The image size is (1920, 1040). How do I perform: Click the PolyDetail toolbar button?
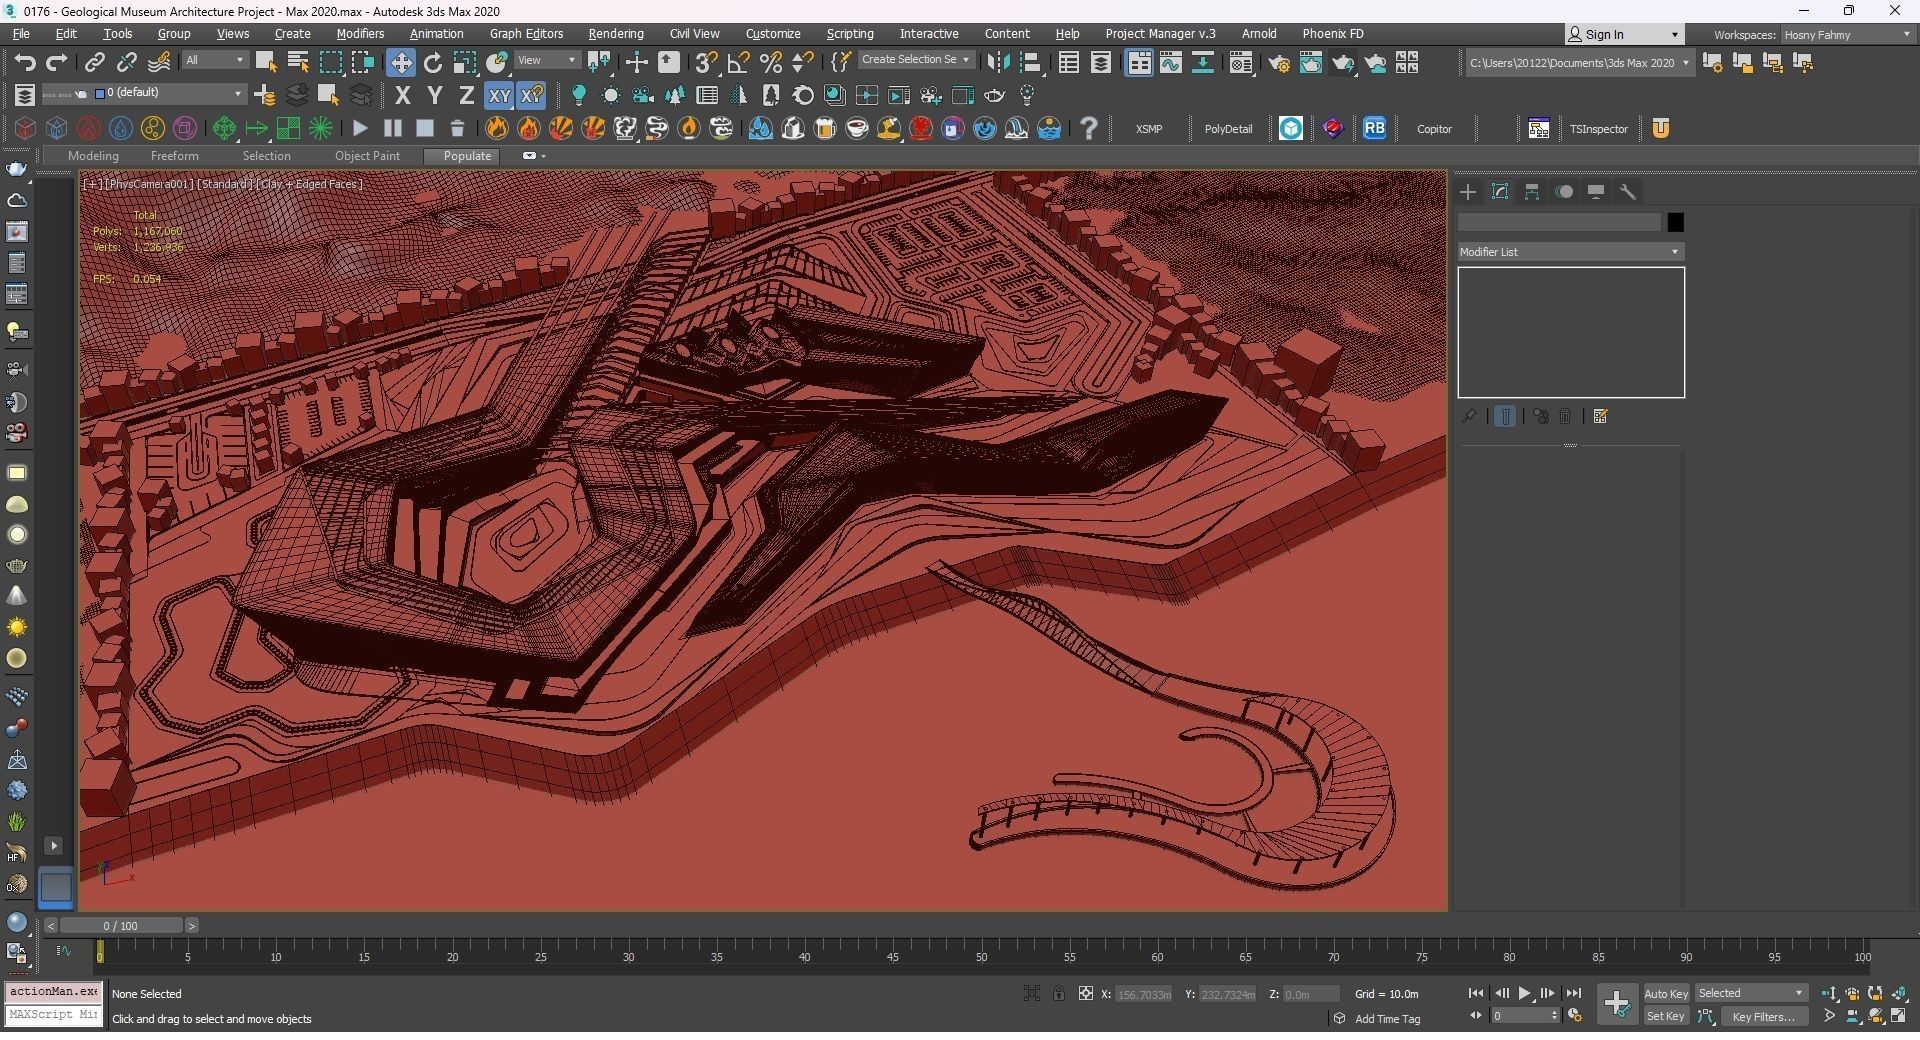1228,129
